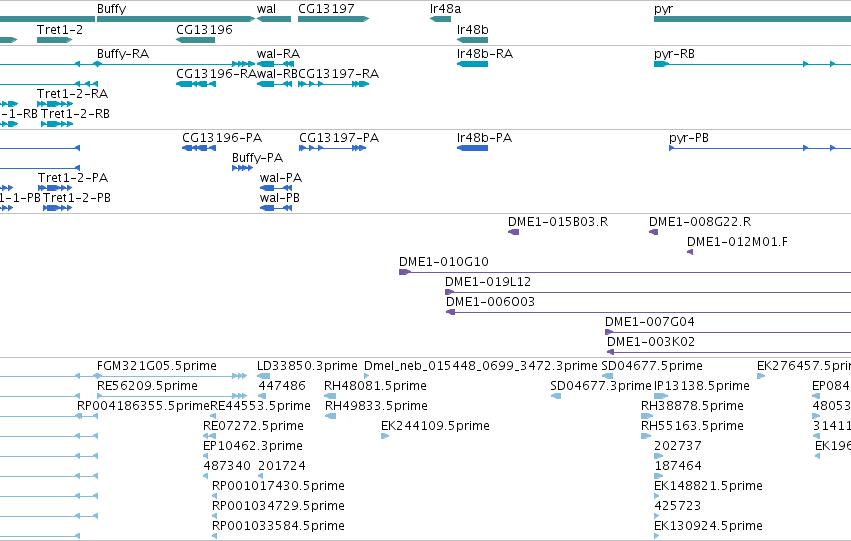Click the Tret1-2-PA feature

click(55, 188)
